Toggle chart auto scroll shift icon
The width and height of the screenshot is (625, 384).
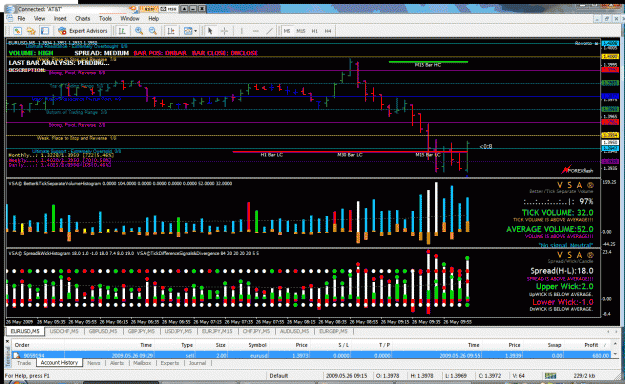(171, 31)
